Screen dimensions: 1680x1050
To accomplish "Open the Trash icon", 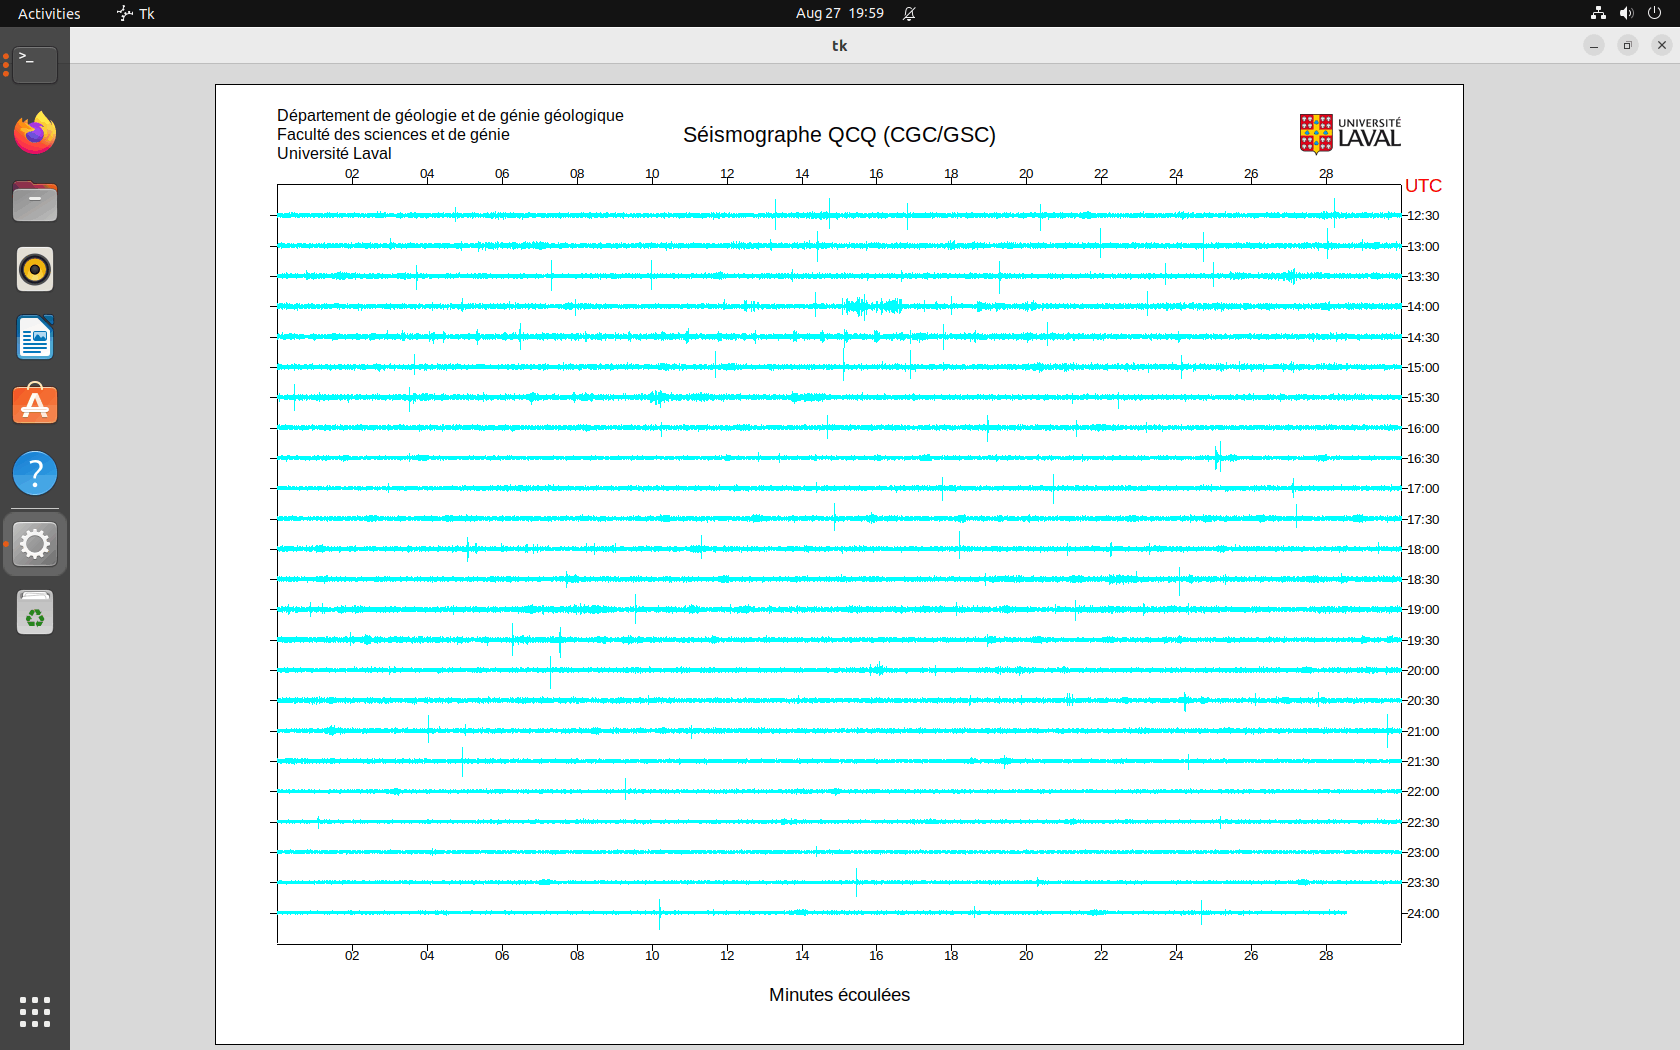I will coord(35,612).
